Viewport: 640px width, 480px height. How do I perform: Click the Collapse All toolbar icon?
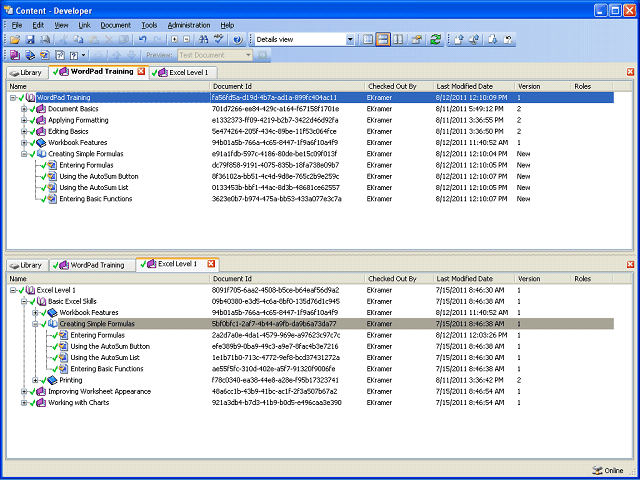click(187, 40)
